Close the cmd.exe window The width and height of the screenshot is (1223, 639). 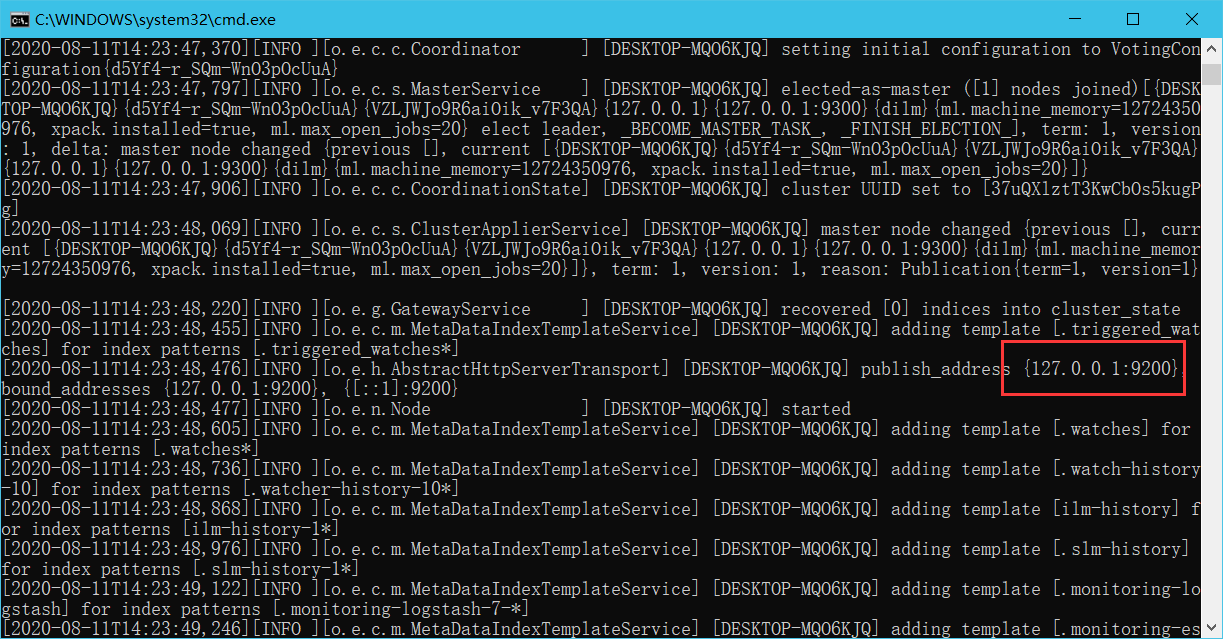pos(1192,19)
